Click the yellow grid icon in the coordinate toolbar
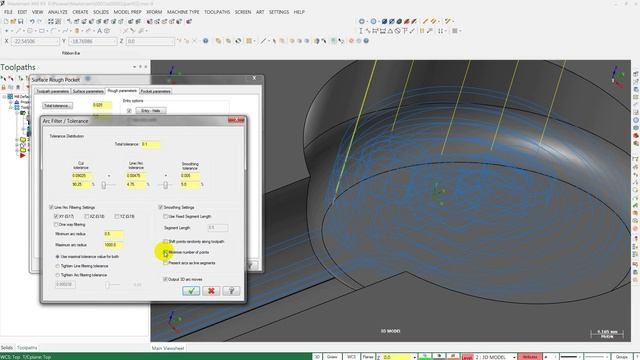The height and width of the screenshot is (360, 640). tap(249, 41)
